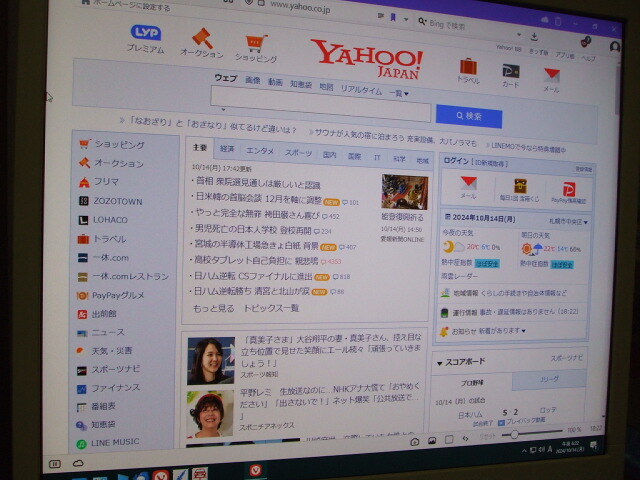Expand the bookmark dropdown arrow in address bar

coord(406,19)
